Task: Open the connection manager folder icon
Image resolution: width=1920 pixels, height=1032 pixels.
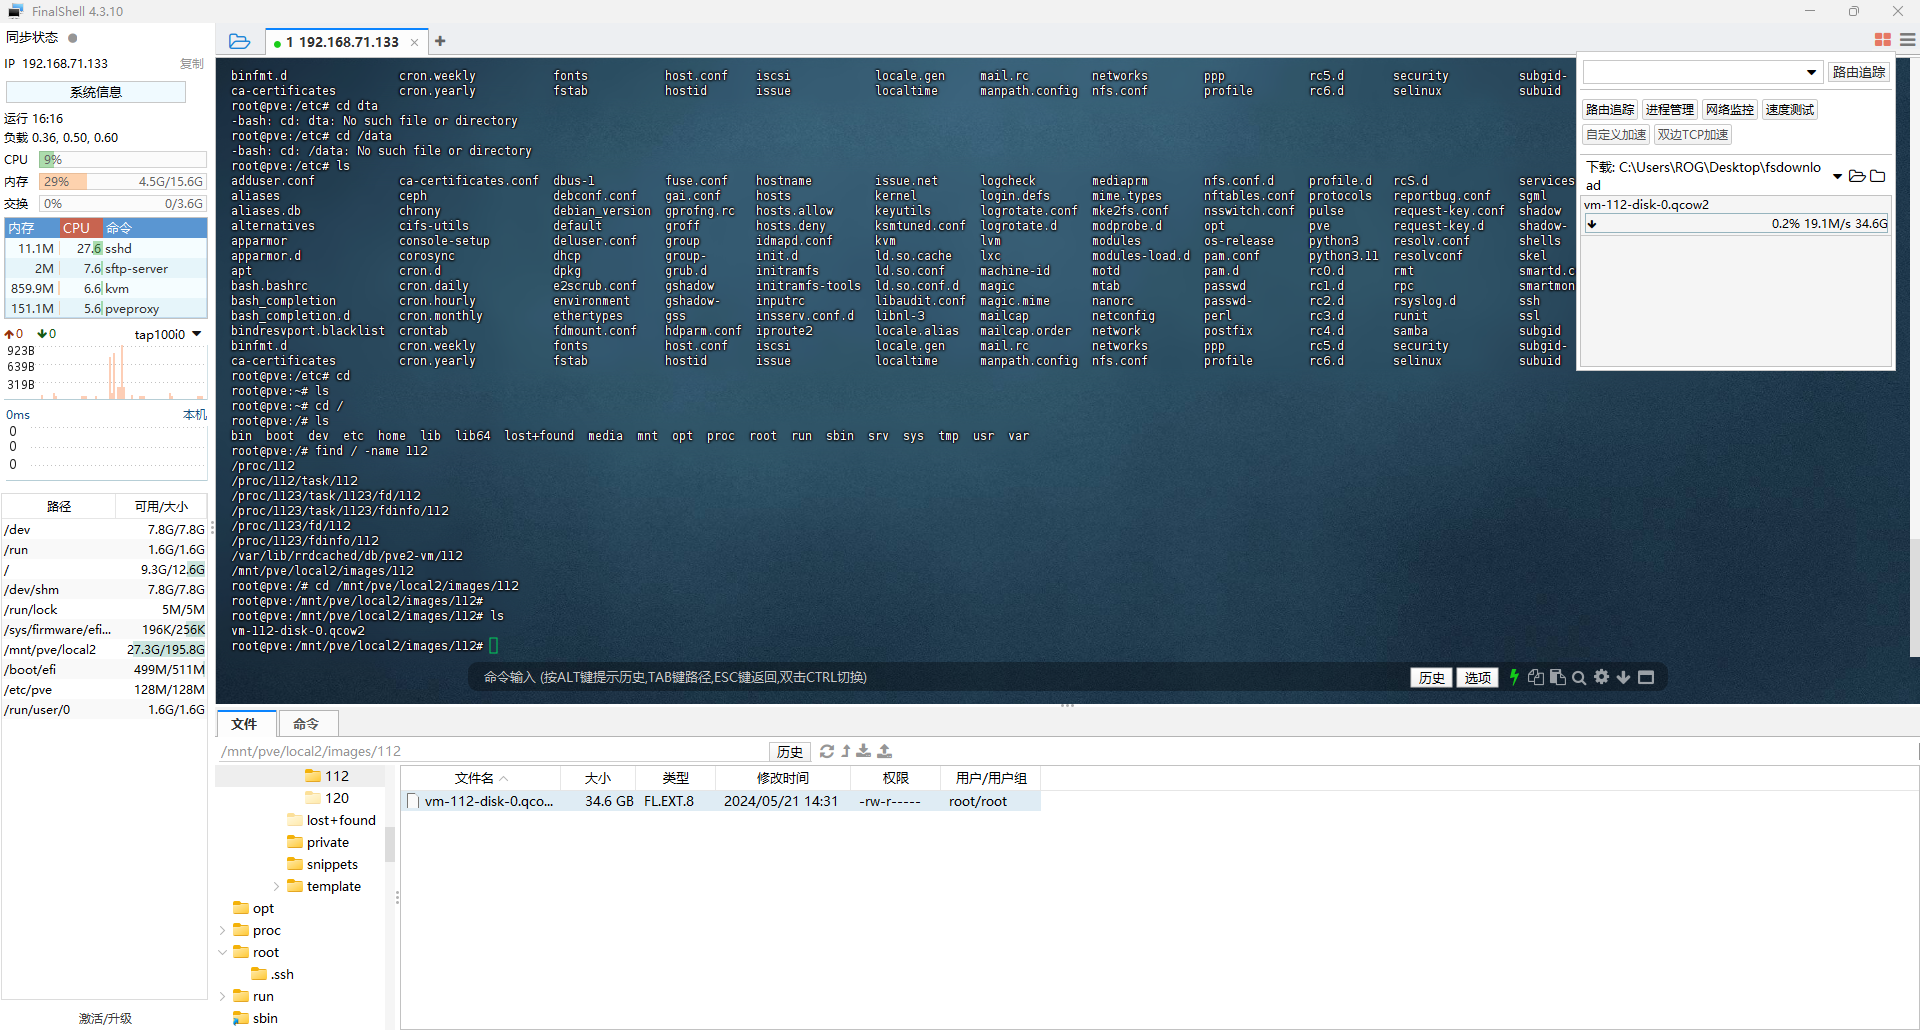Action: [239, 41]
